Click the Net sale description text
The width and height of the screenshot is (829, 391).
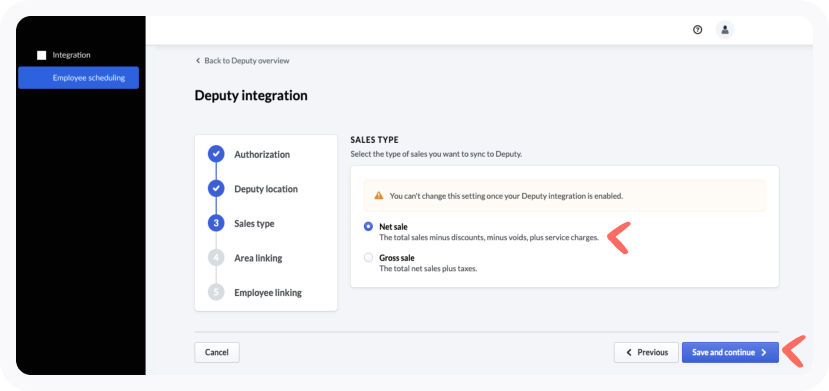tap(489, 238)
